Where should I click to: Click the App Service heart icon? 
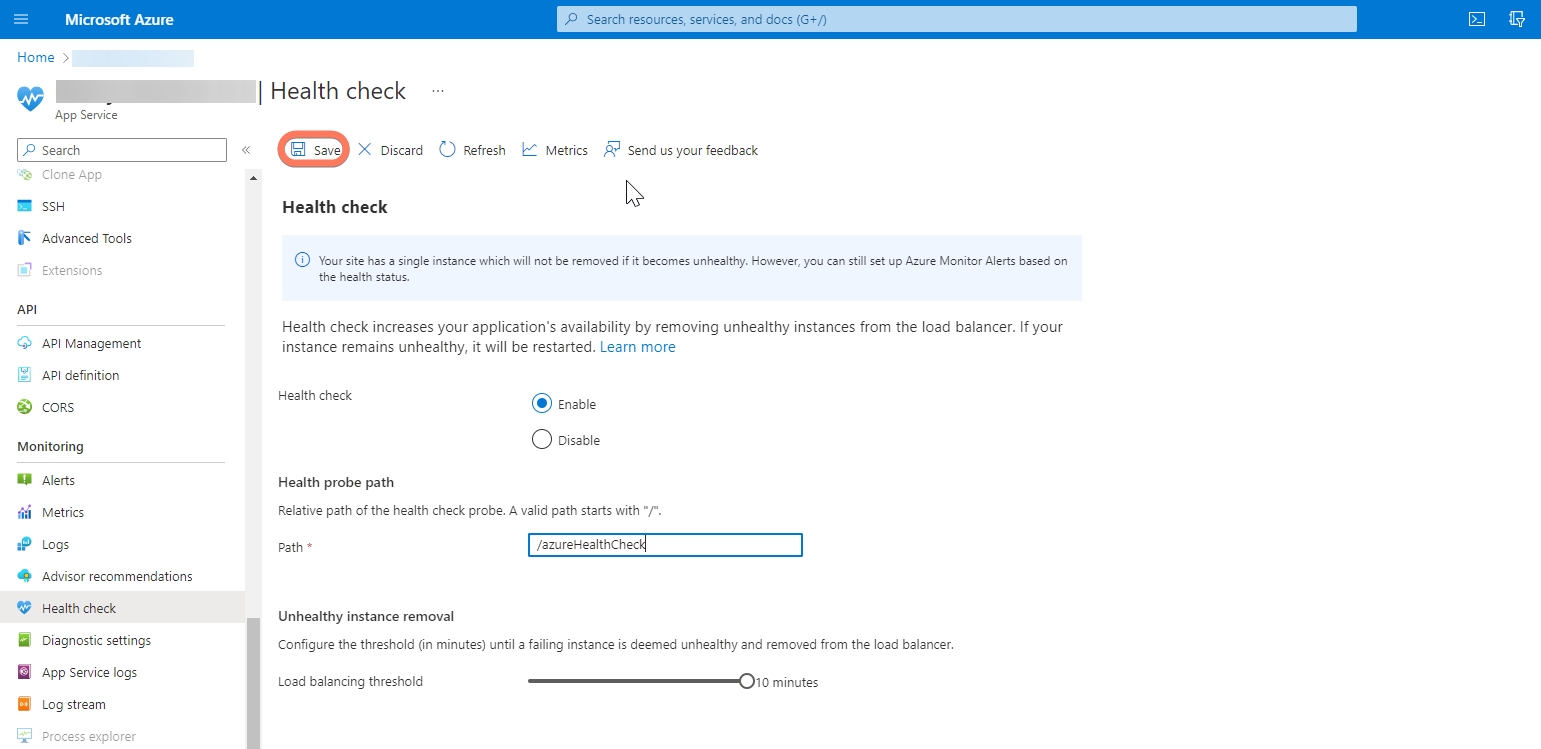pyautogui.click(x=31, y=98)
